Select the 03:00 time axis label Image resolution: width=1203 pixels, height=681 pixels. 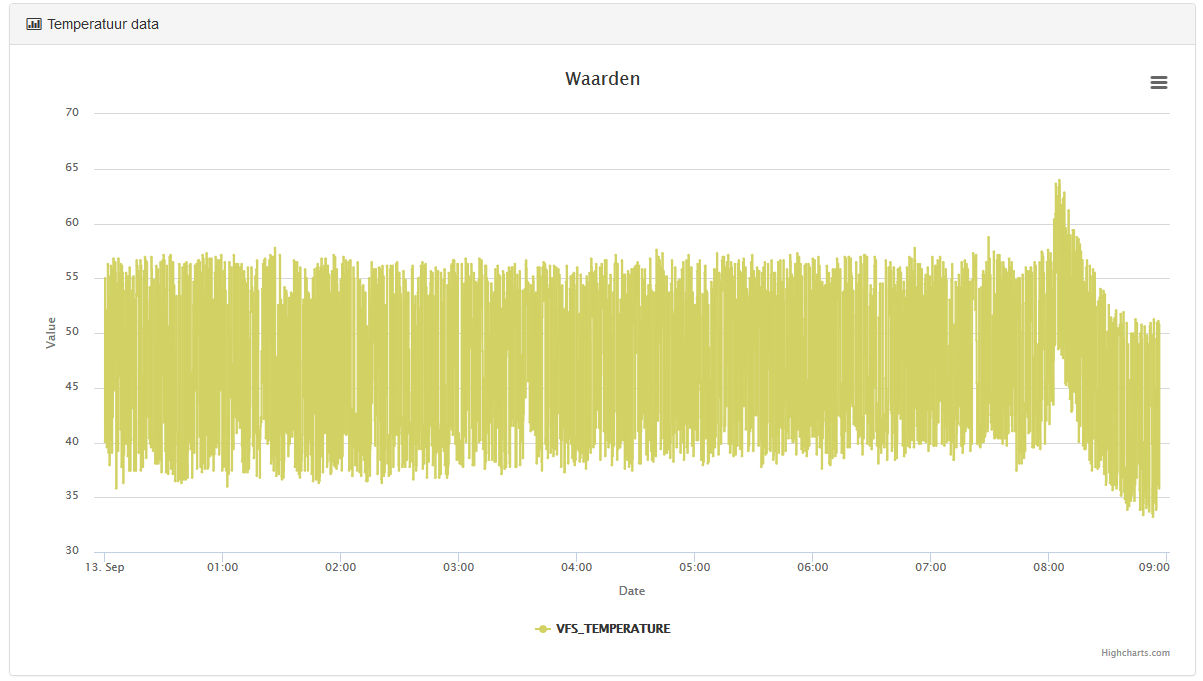tap(458, 567)
